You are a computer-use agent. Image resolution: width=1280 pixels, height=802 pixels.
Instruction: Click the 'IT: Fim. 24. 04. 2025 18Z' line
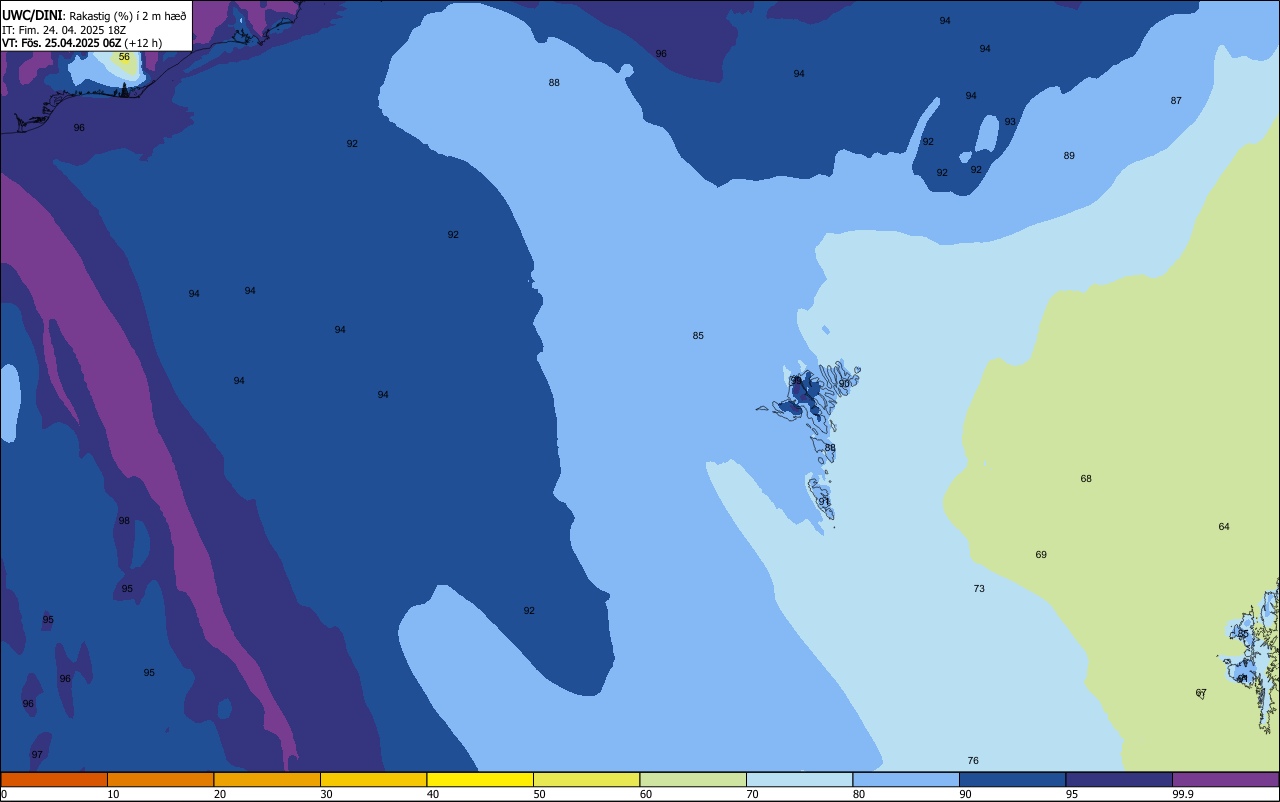coord(64,30)
